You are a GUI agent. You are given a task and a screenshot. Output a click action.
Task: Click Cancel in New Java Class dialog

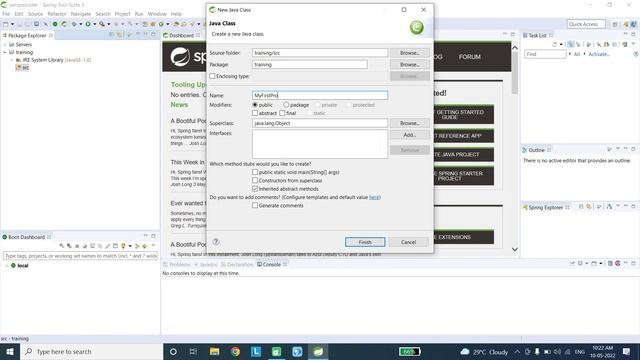pyautogui.click(x=409, y=242)
